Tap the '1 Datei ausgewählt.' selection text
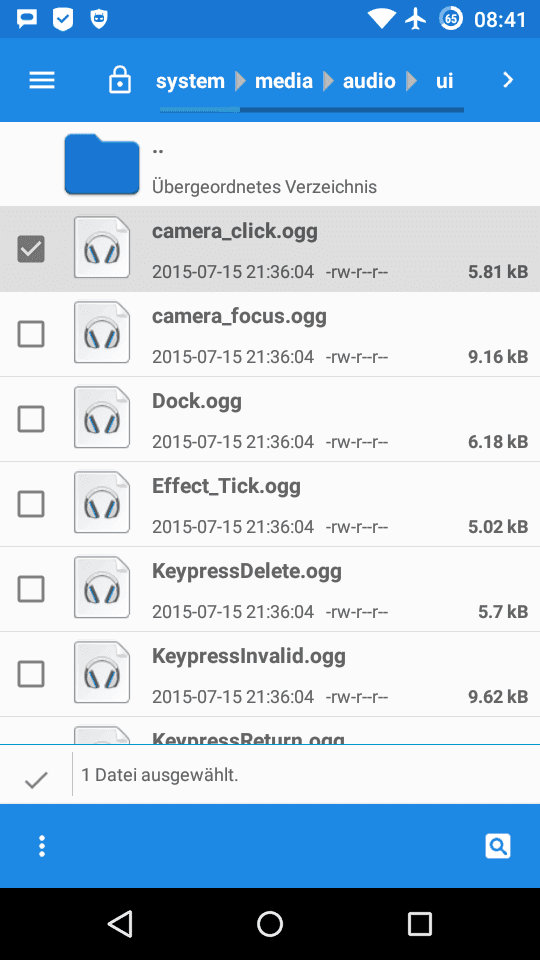 coord(159,774)
